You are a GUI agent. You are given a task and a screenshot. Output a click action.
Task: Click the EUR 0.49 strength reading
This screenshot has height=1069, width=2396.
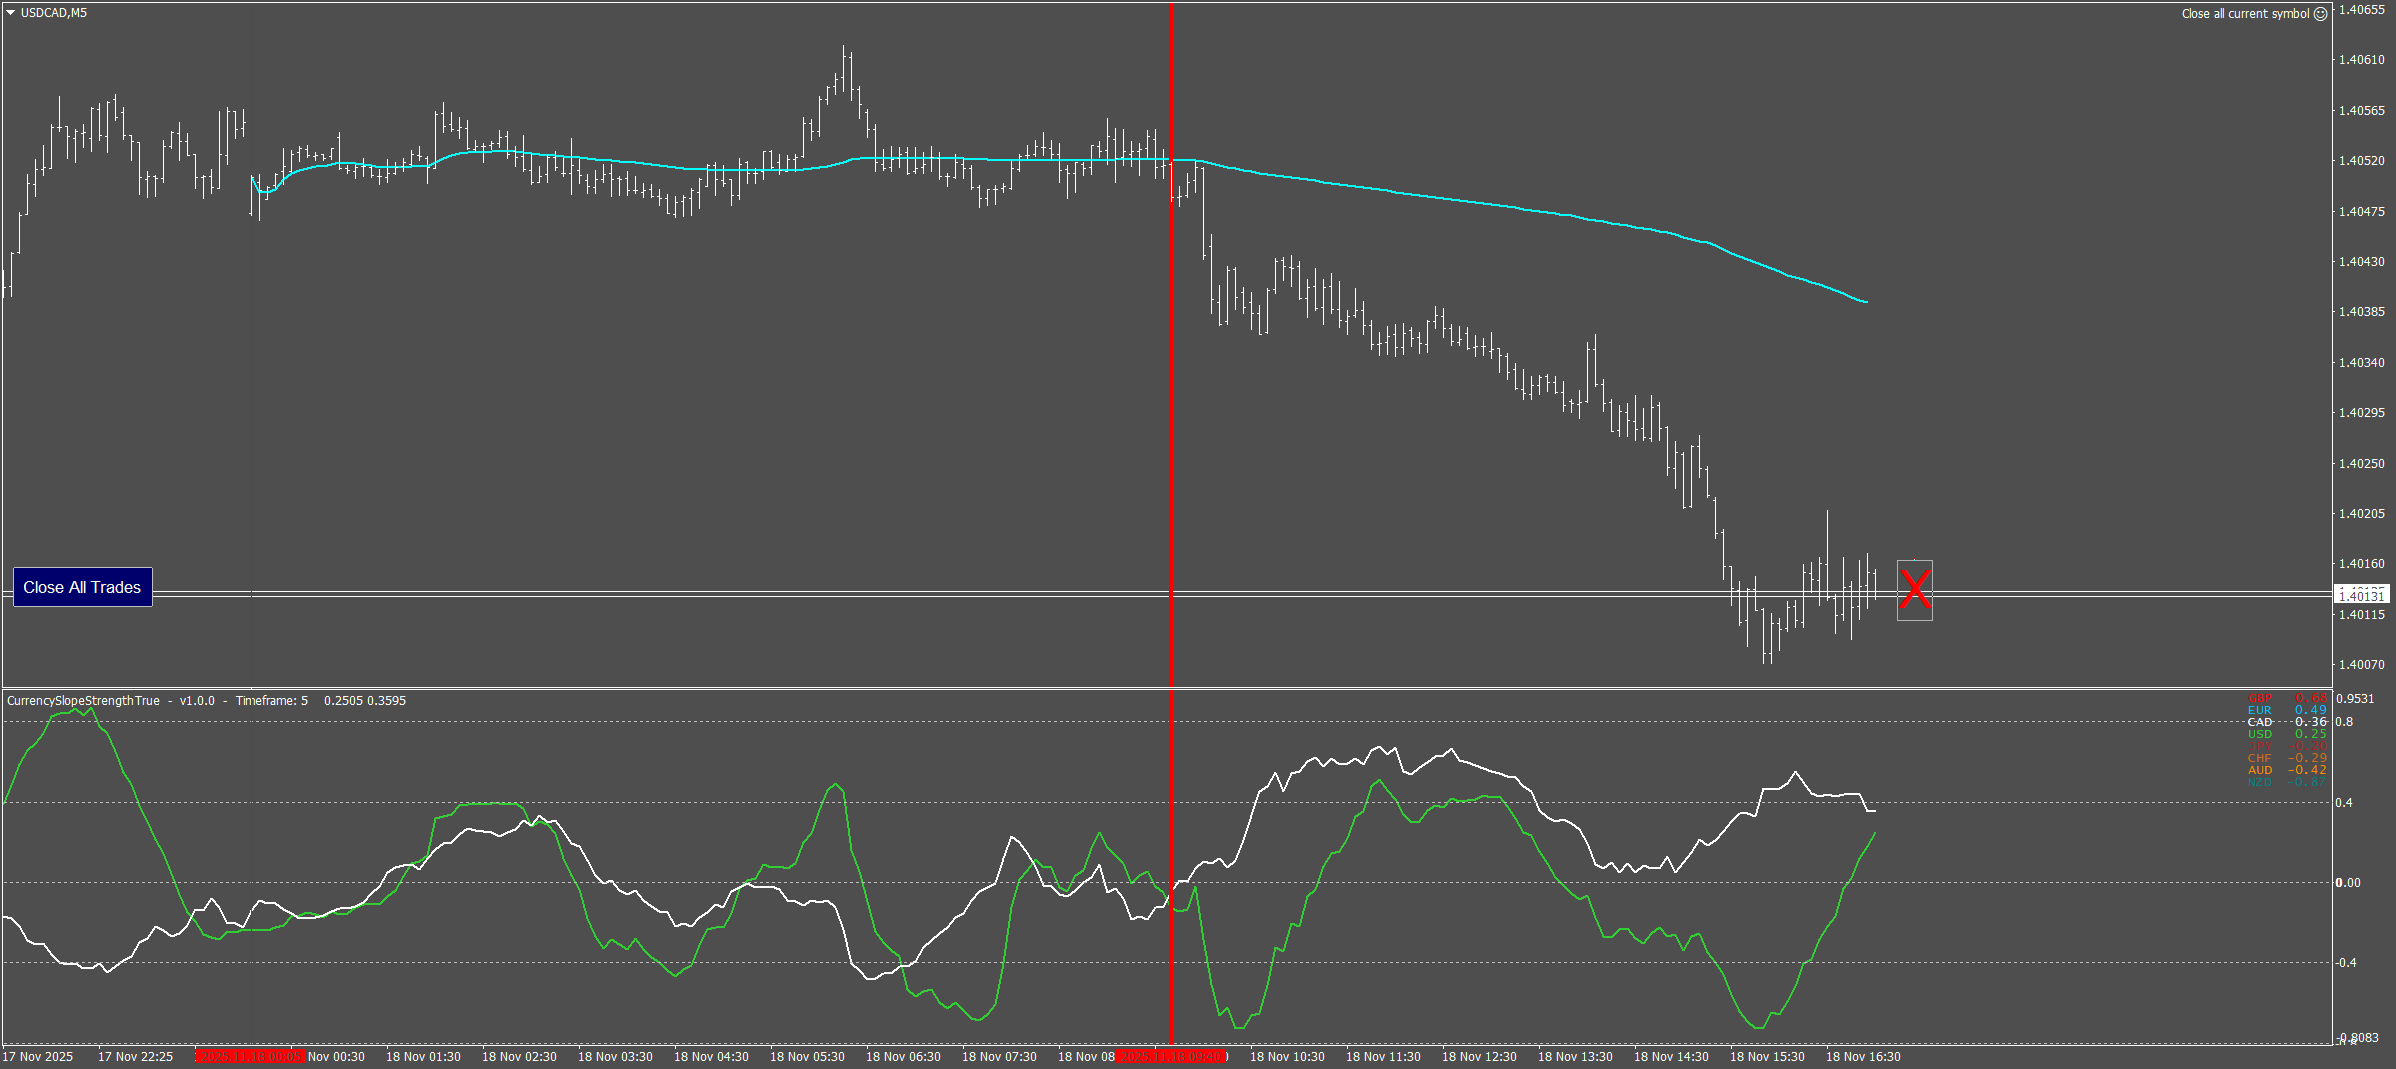coord(2287,710)
